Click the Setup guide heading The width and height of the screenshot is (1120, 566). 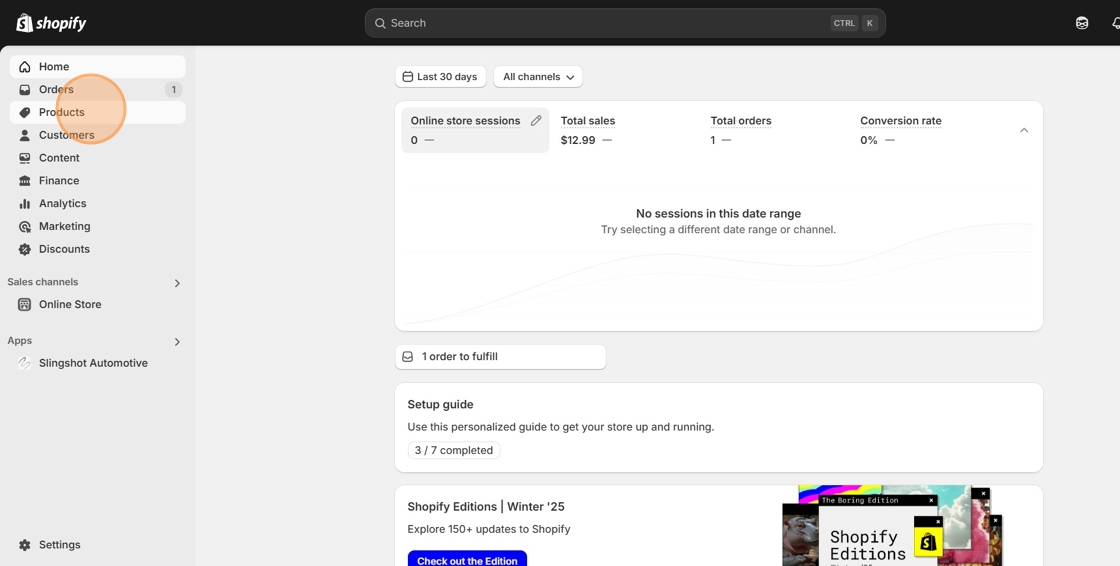pyautogui.click(x=440, y=404)
